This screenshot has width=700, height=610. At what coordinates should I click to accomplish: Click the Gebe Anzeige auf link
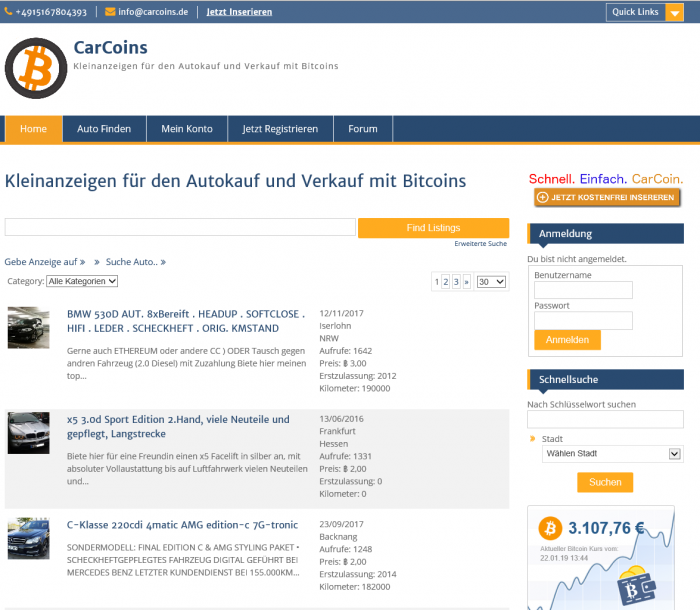[x=45, y=262]
